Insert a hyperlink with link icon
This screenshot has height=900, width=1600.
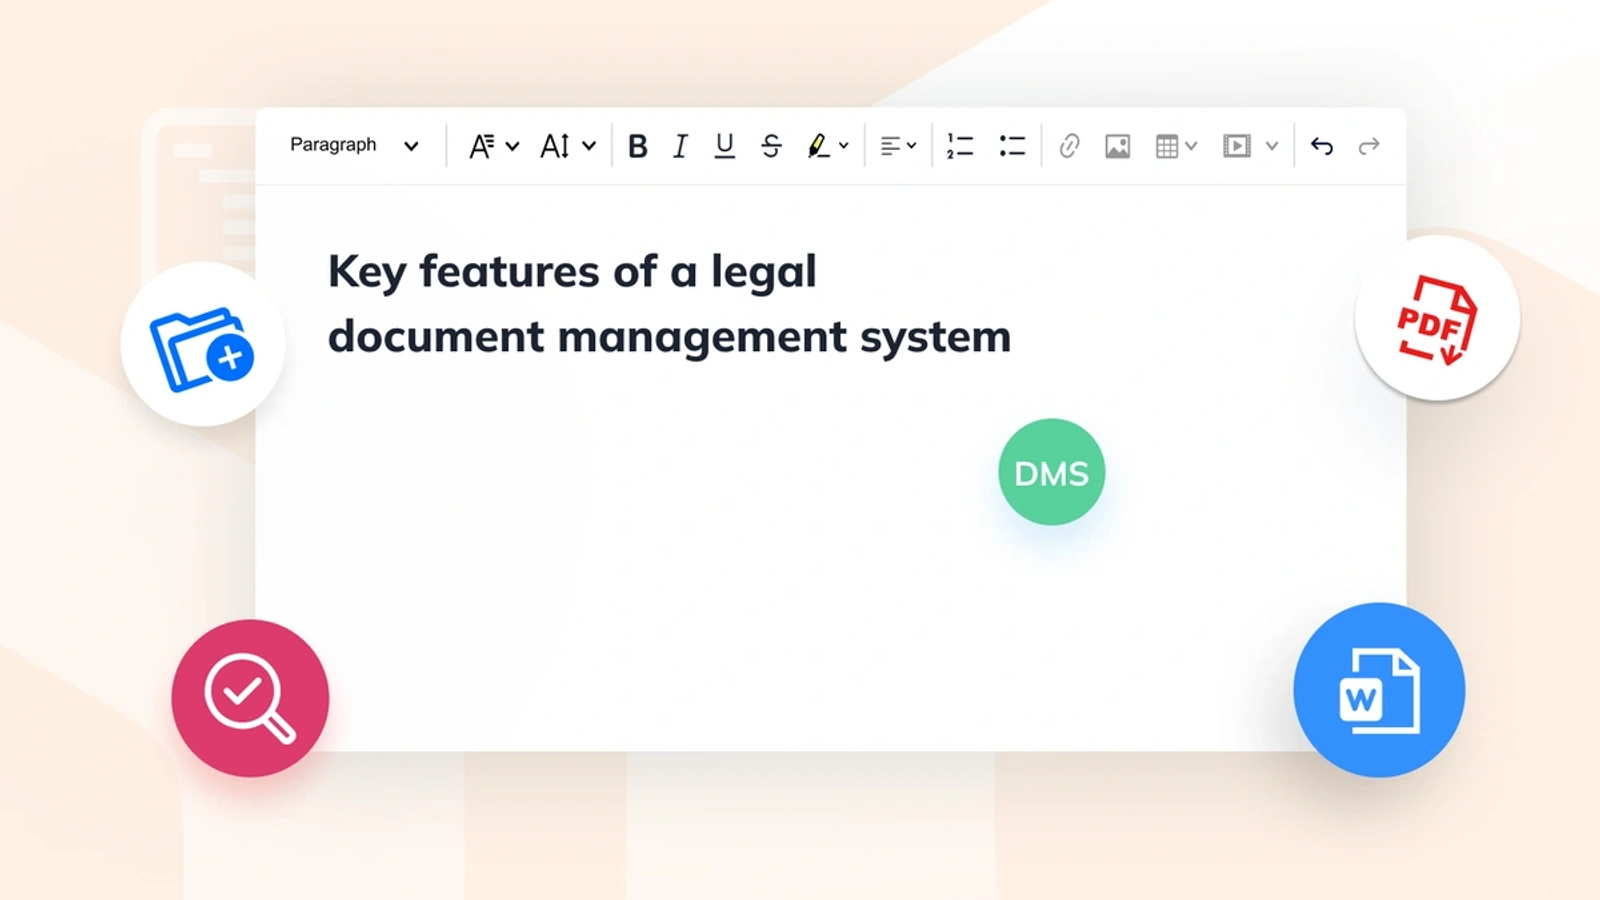(x=1069, y=146)
